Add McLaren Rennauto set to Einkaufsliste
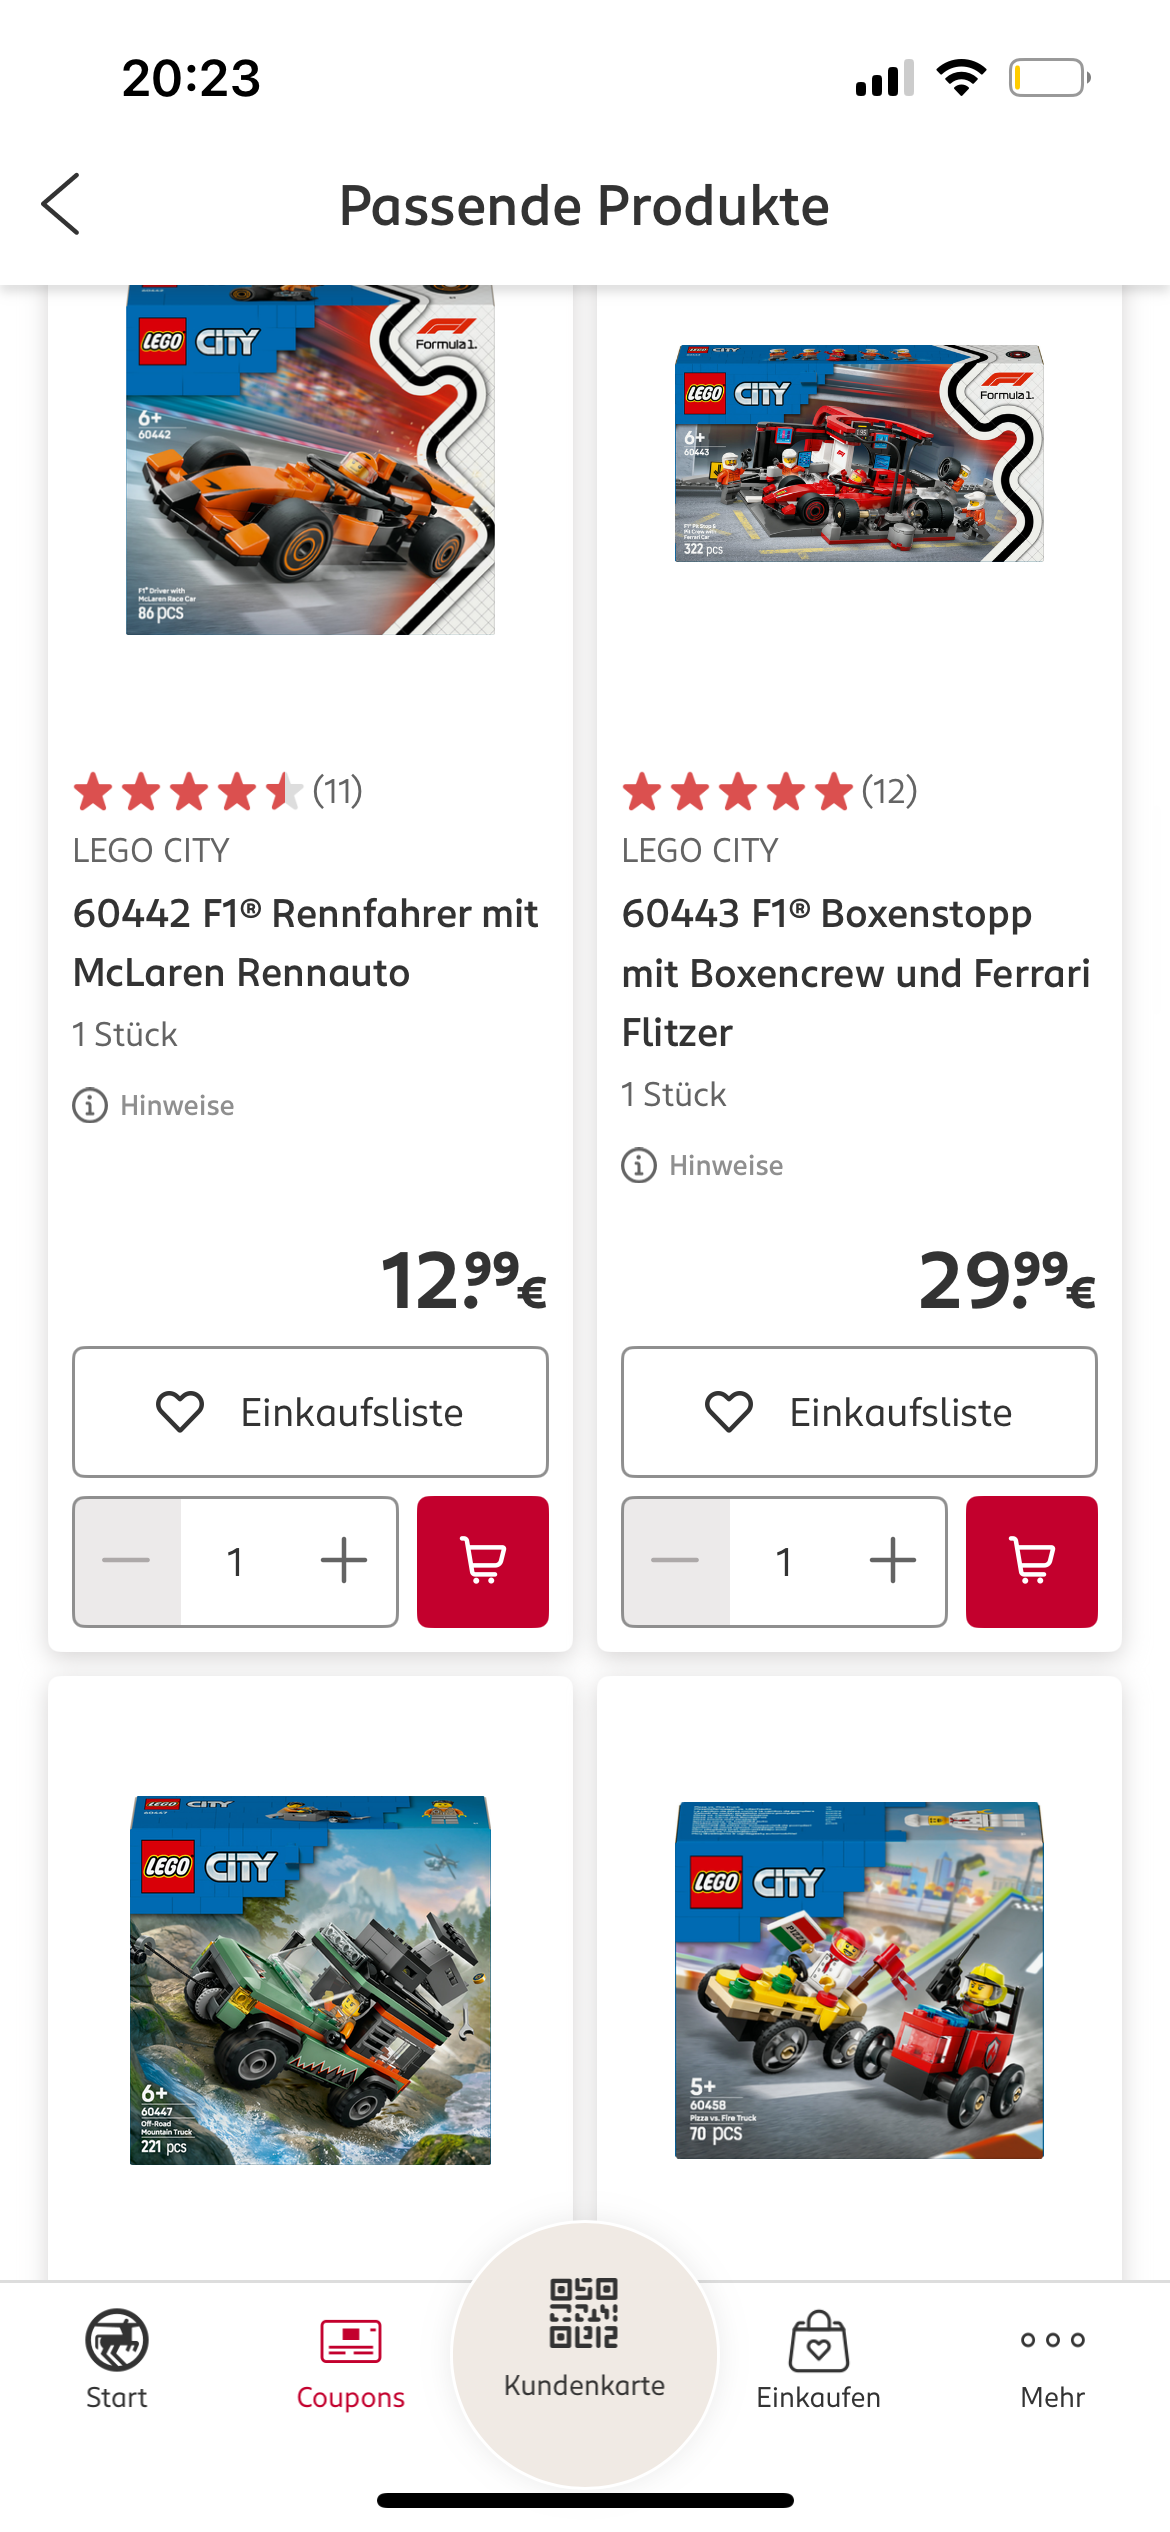Viewport: 1170px width, 2532px height. tap(310, 1412)
